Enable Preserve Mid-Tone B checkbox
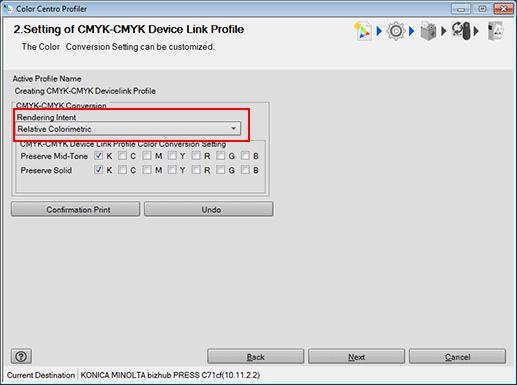Screen dimensions: 517x385 click(245, 156)
